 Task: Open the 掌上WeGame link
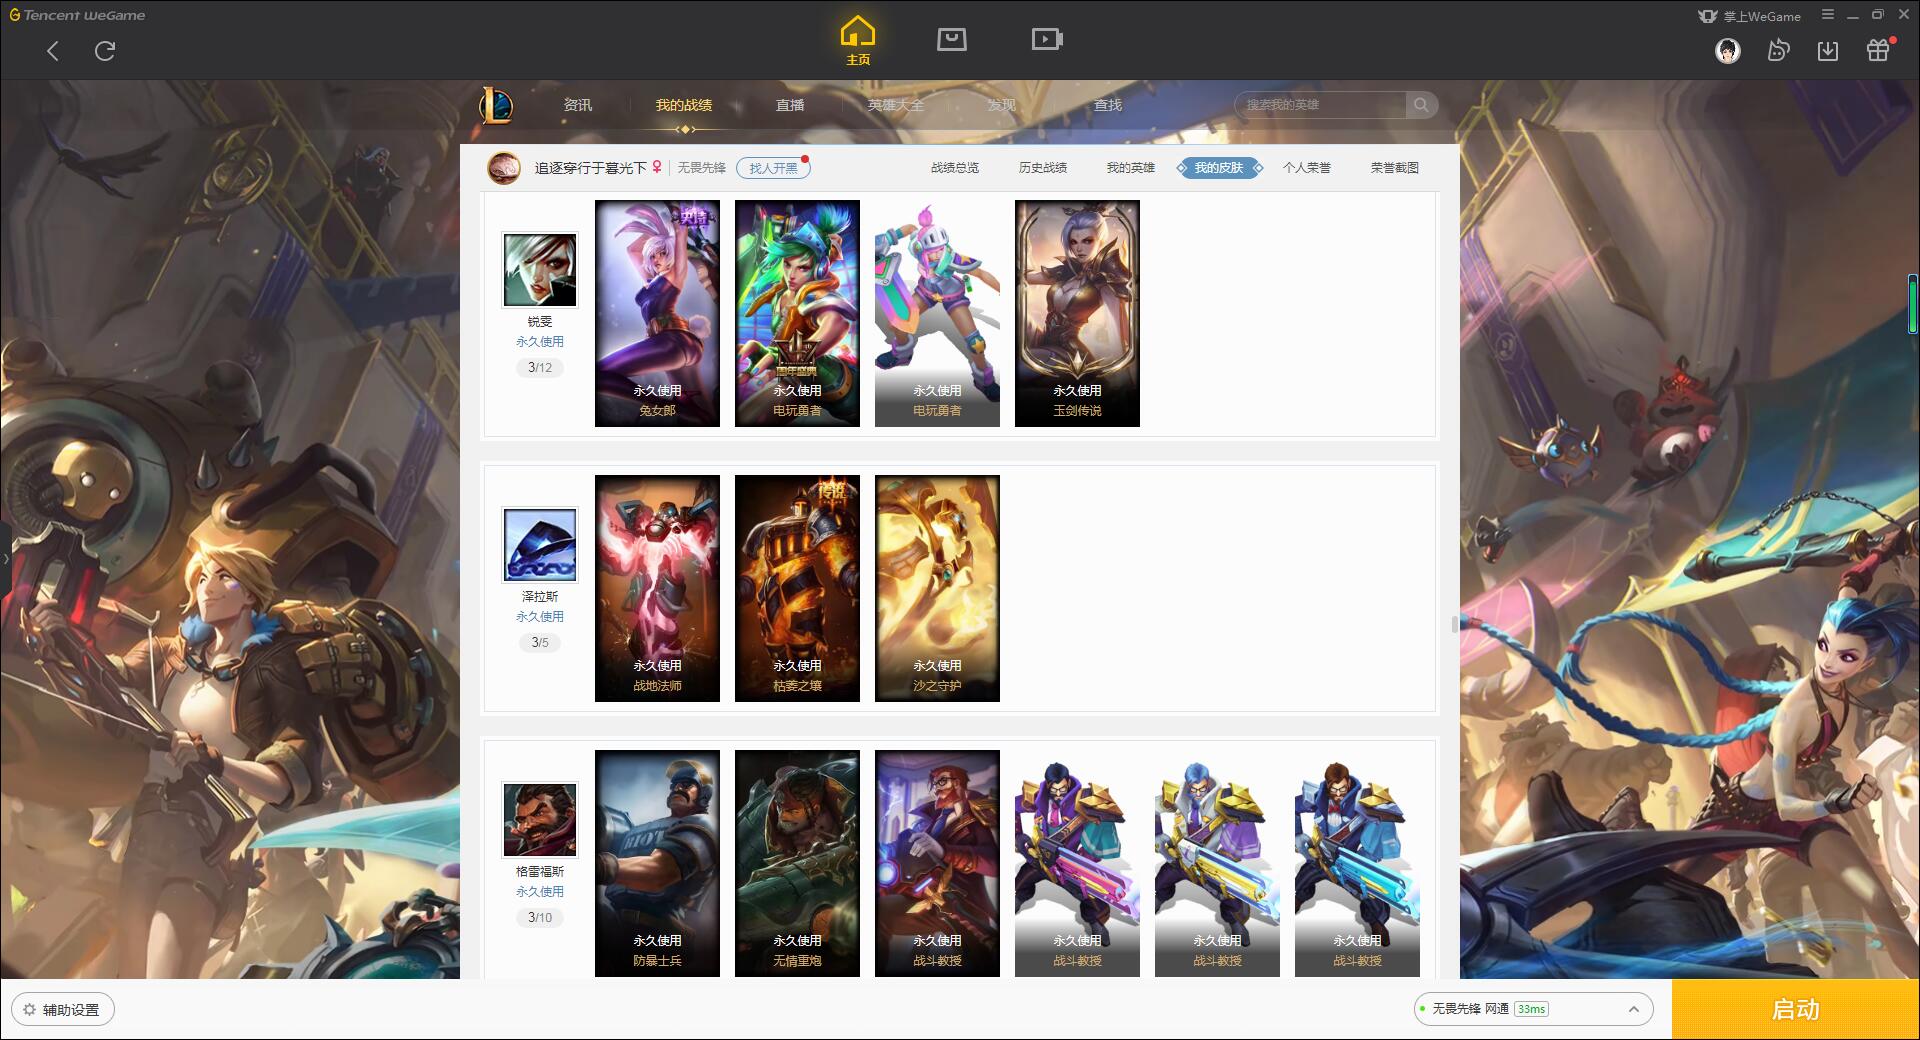tap(1749, 16)
